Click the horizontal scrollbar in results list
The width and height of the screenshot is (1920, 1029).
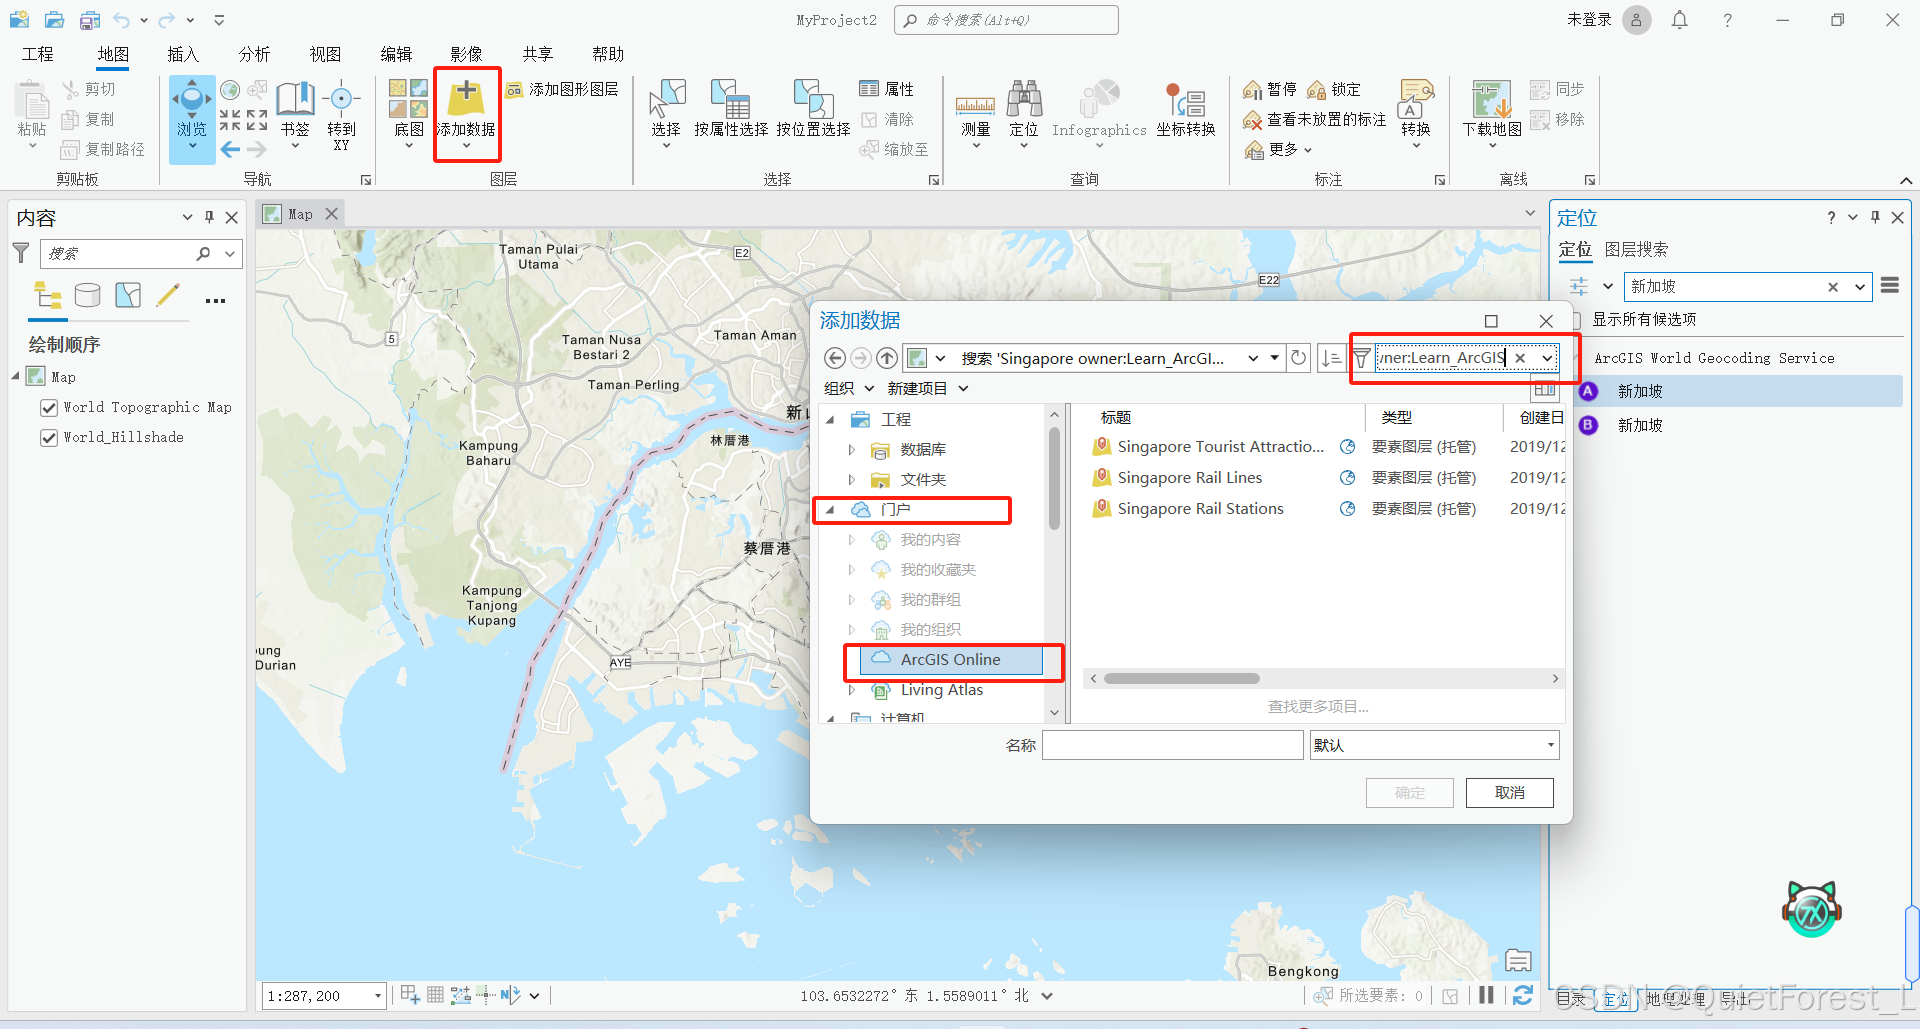pos(1181,678)
